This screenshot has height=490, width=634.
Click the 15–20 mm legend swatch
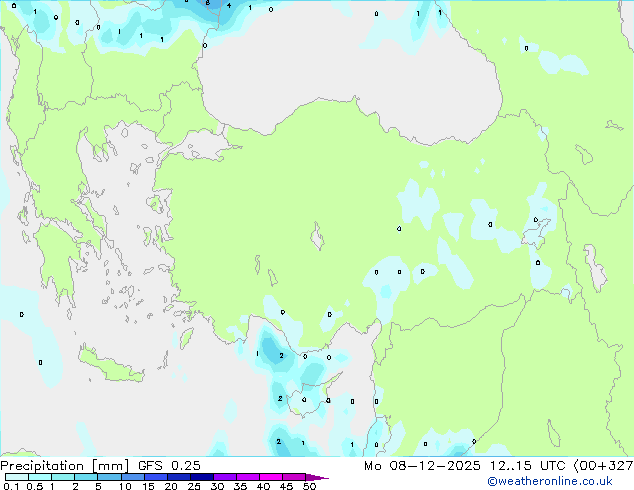click(156, 477)
